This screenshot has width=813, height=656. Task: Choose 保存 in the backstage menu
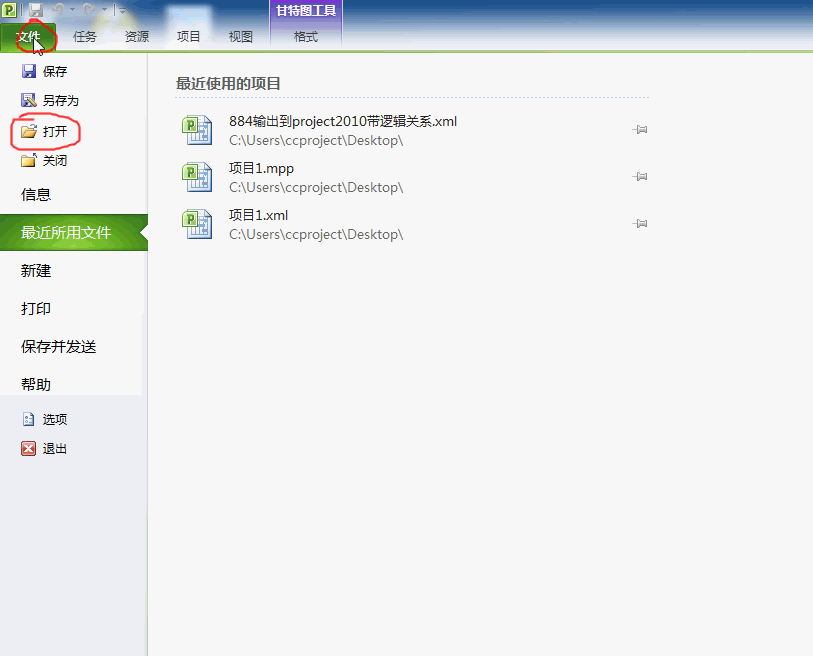click(x=55, y=71)
